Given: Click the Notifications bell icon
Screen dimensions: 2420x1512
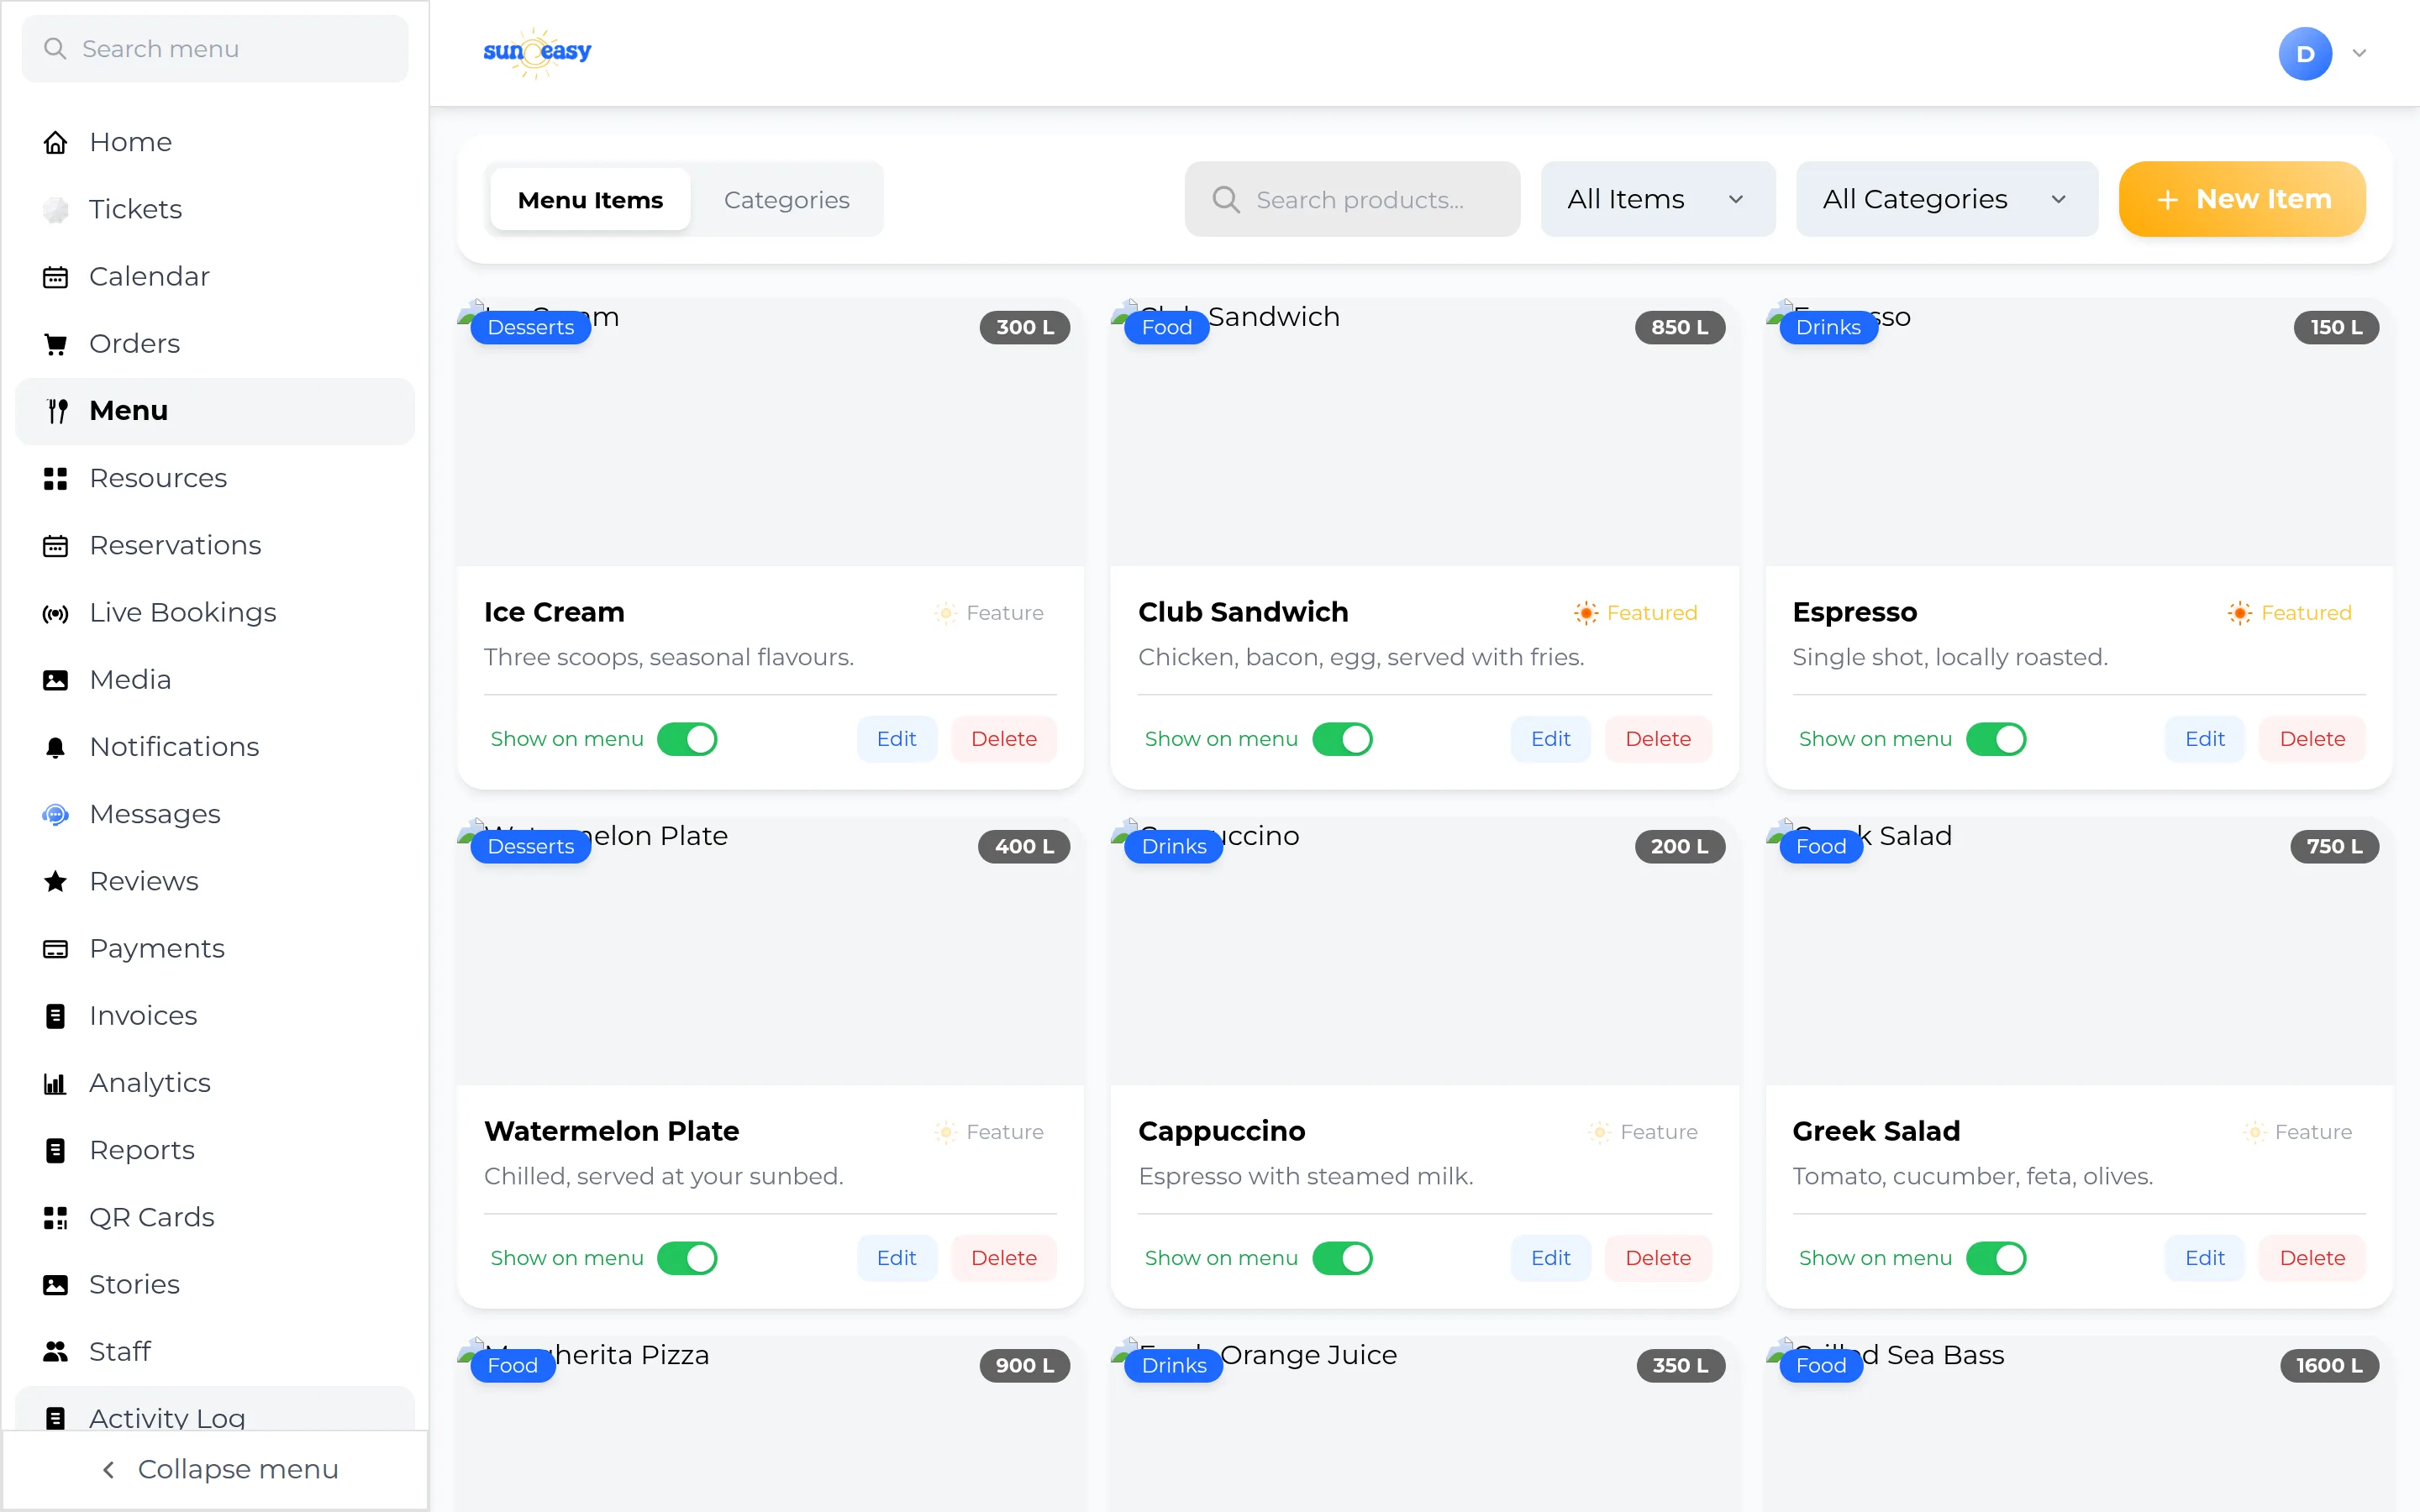Looking at the screenshot, I should tap(56, 747).
